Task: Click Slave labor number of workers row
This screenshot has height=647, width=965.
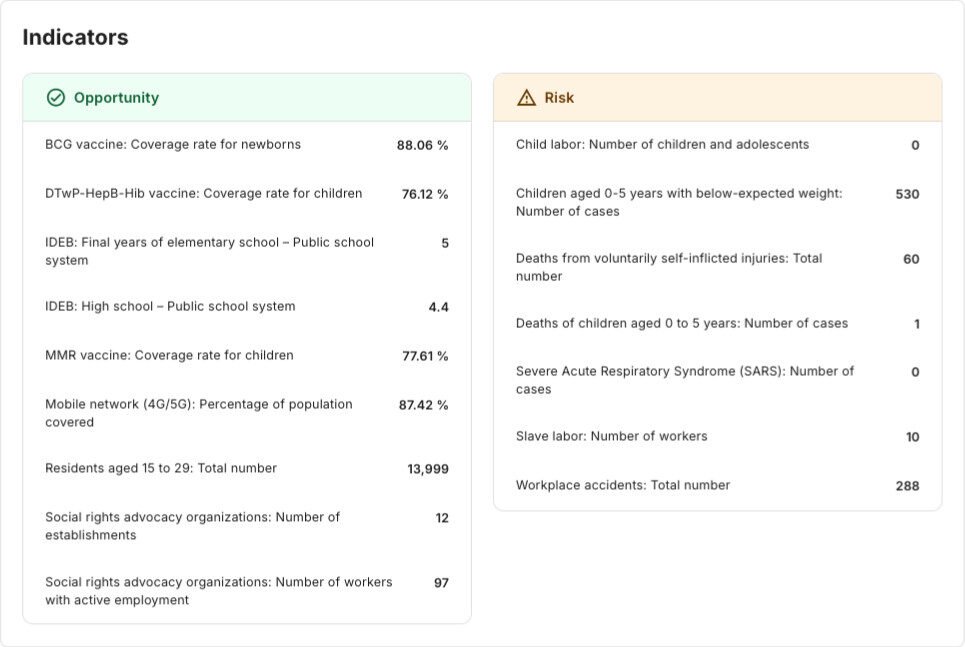Action: tap(611, 437)
